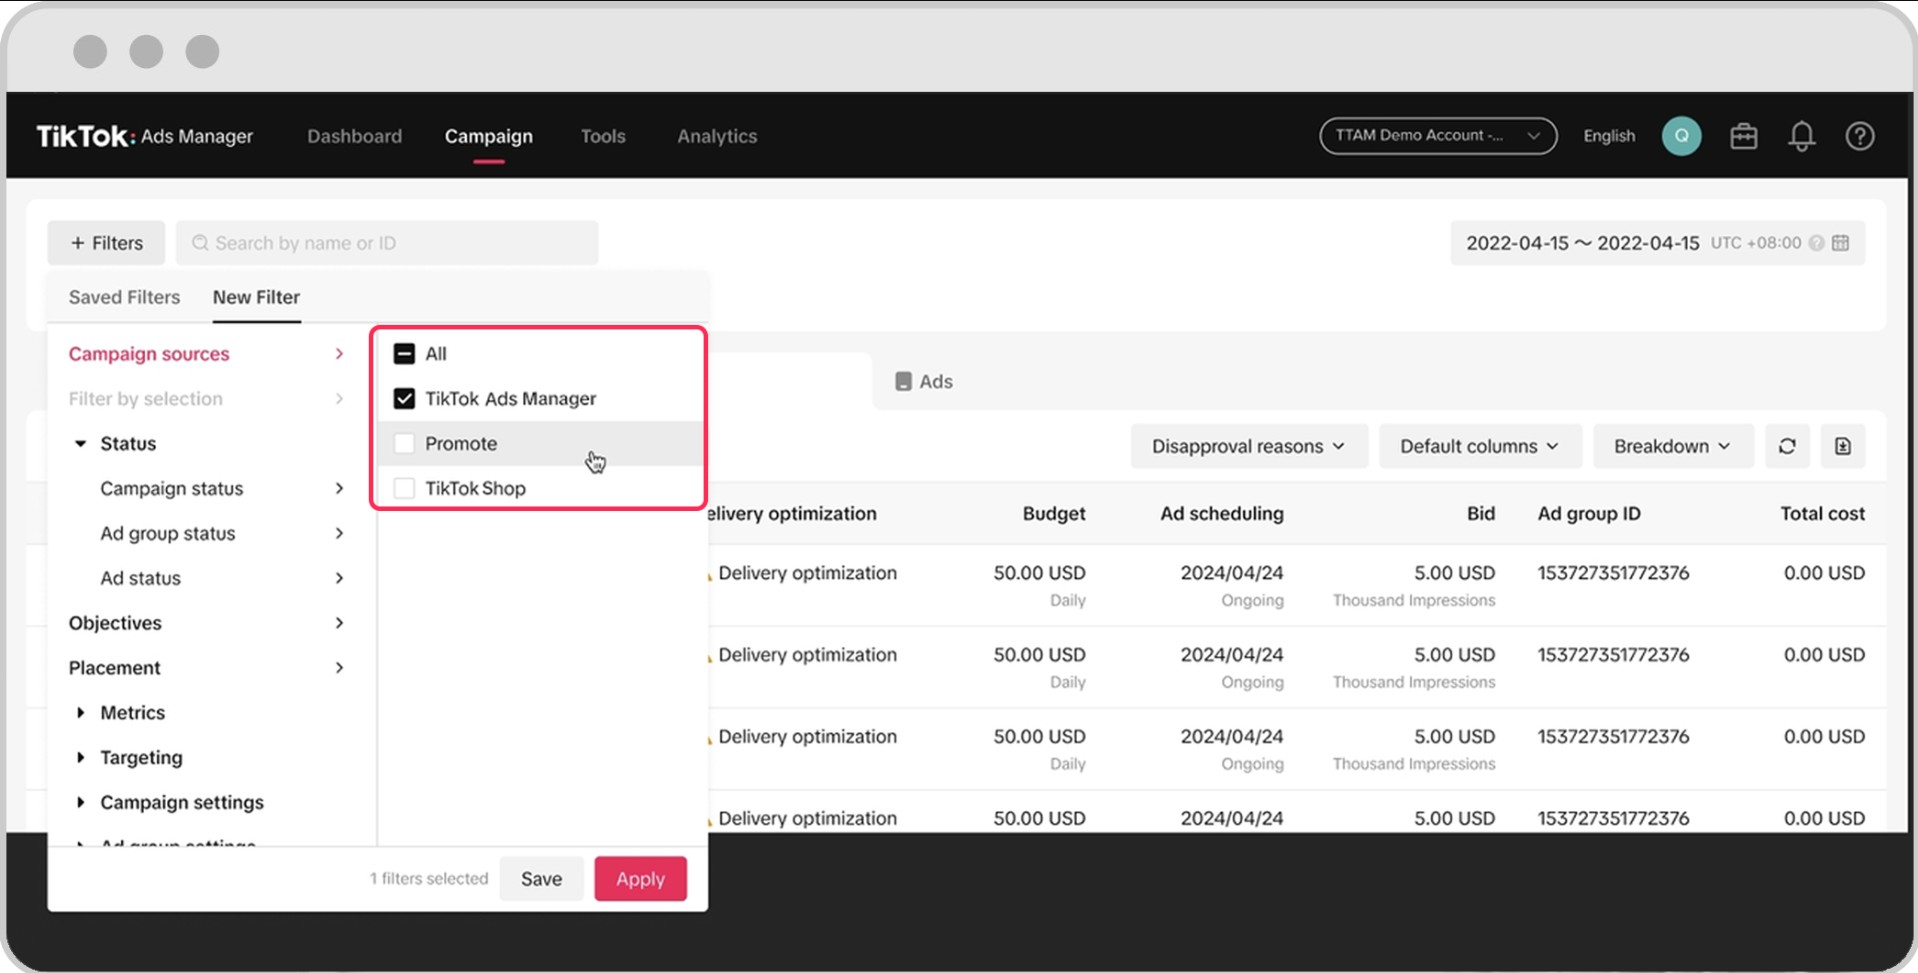1918x973 pixels.
Task: Open the help question mark icon
Action: tap(1859, 136)
